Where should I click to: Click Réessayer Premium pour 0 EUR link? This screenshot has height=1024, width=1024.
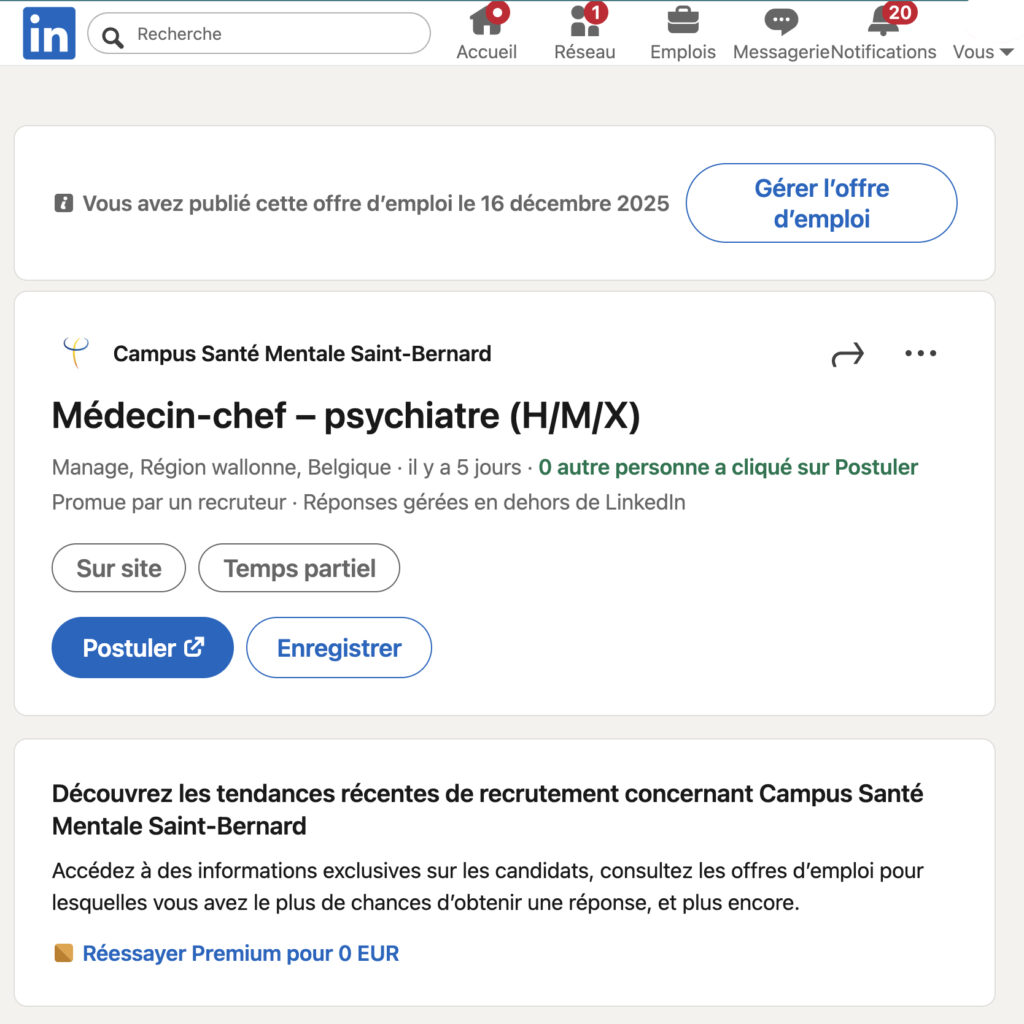[240, 953]
